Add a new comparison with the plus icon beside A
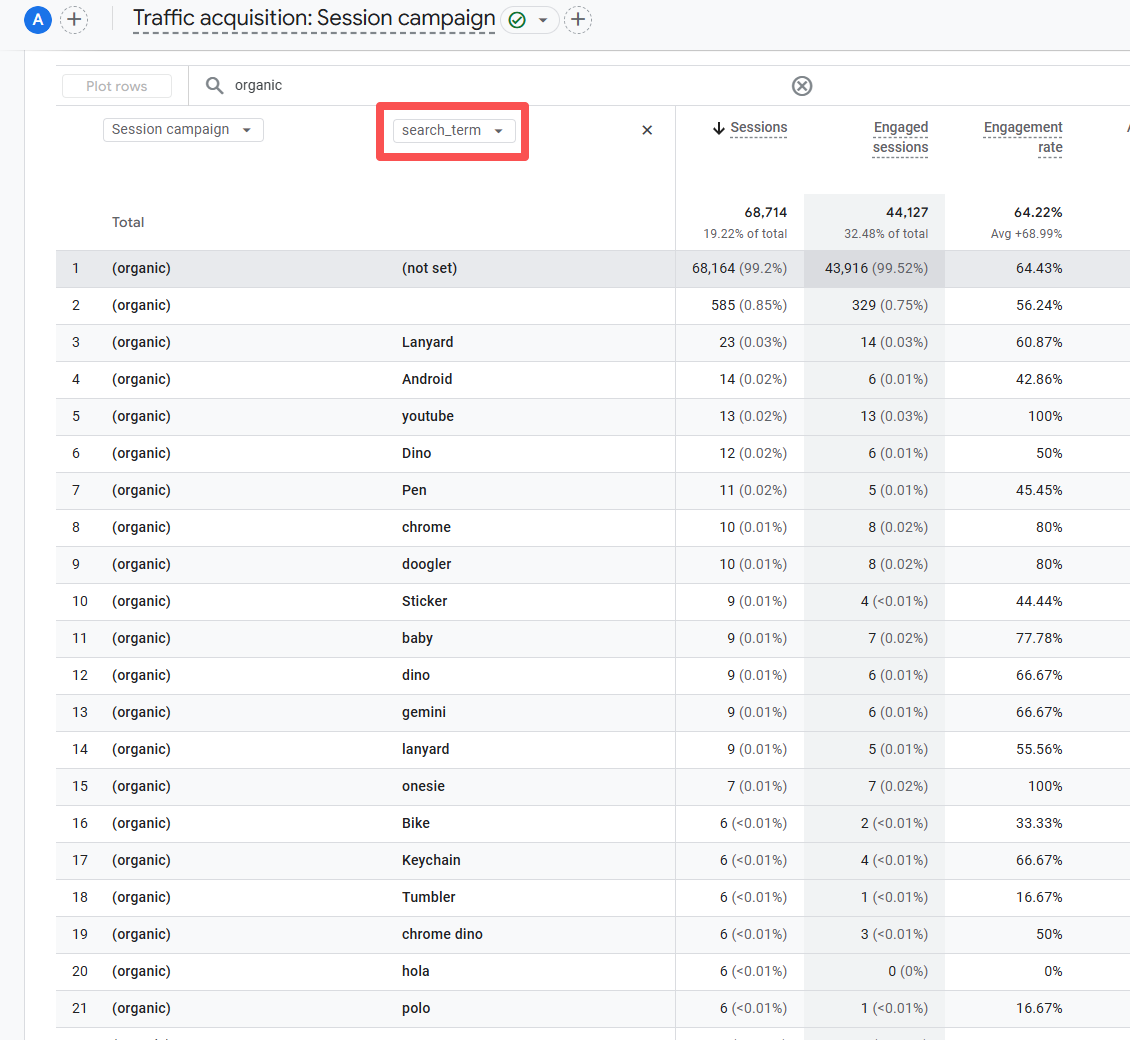 click(x=73, y=19)
